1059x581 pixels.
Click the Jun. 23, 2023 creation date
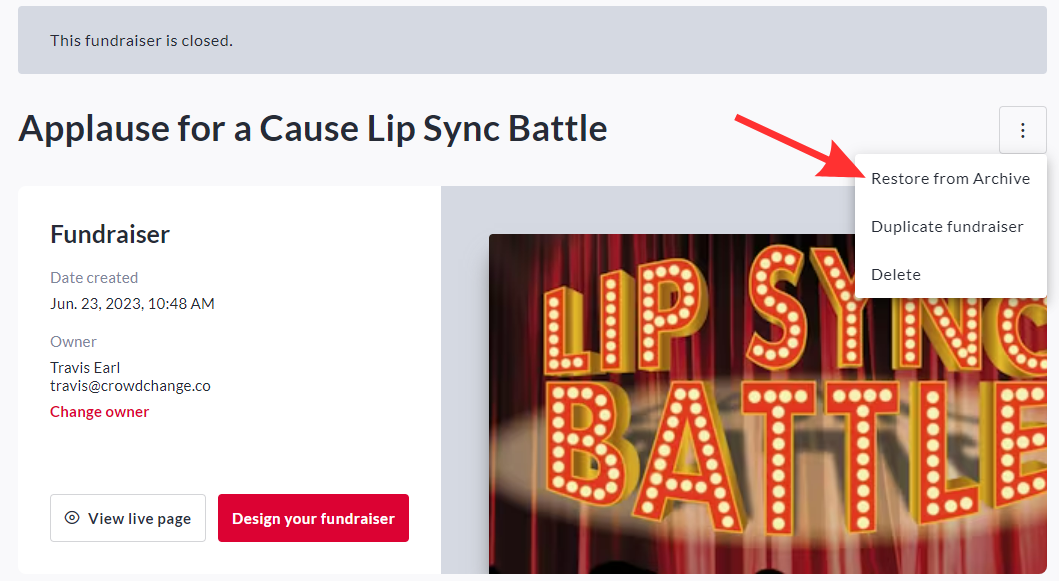coord(132,303)
